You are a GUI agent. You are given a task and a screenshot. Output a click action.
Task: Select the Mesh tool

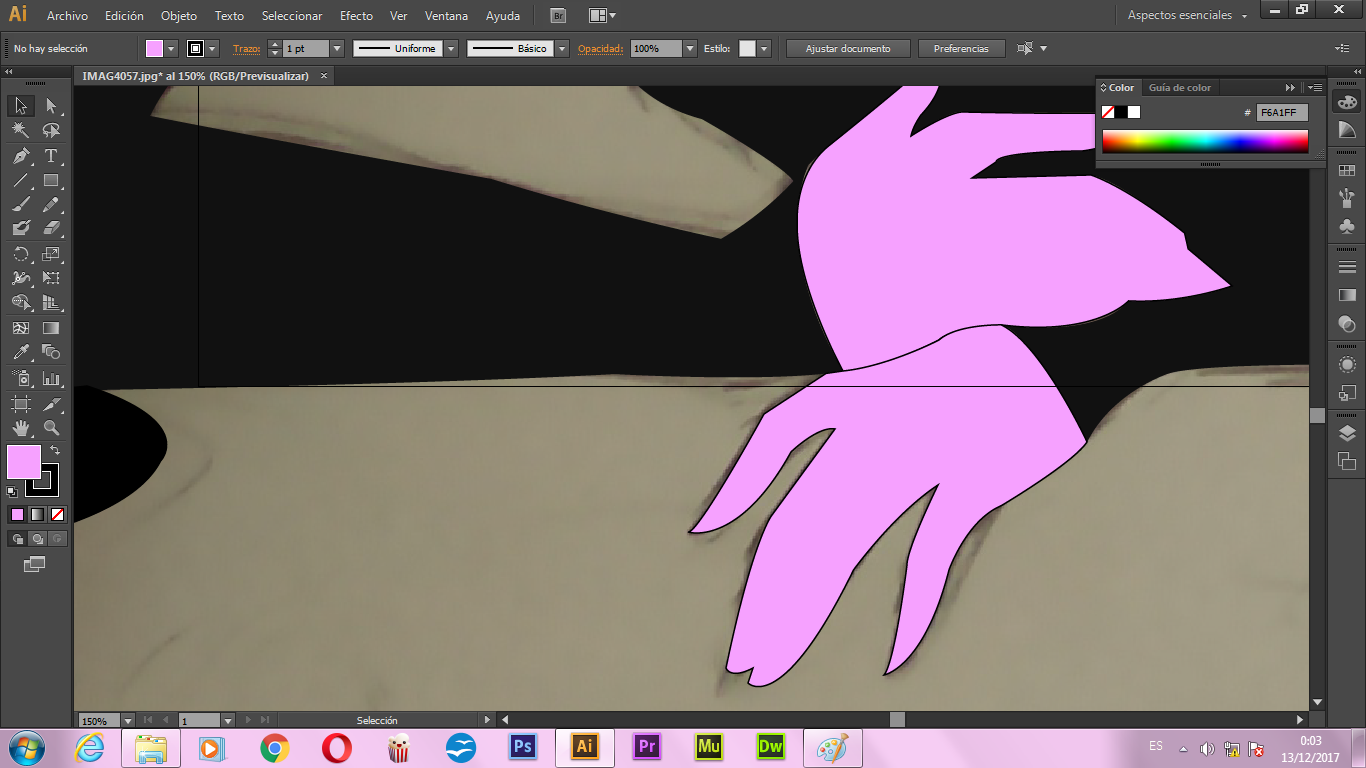tap(20, 328)
